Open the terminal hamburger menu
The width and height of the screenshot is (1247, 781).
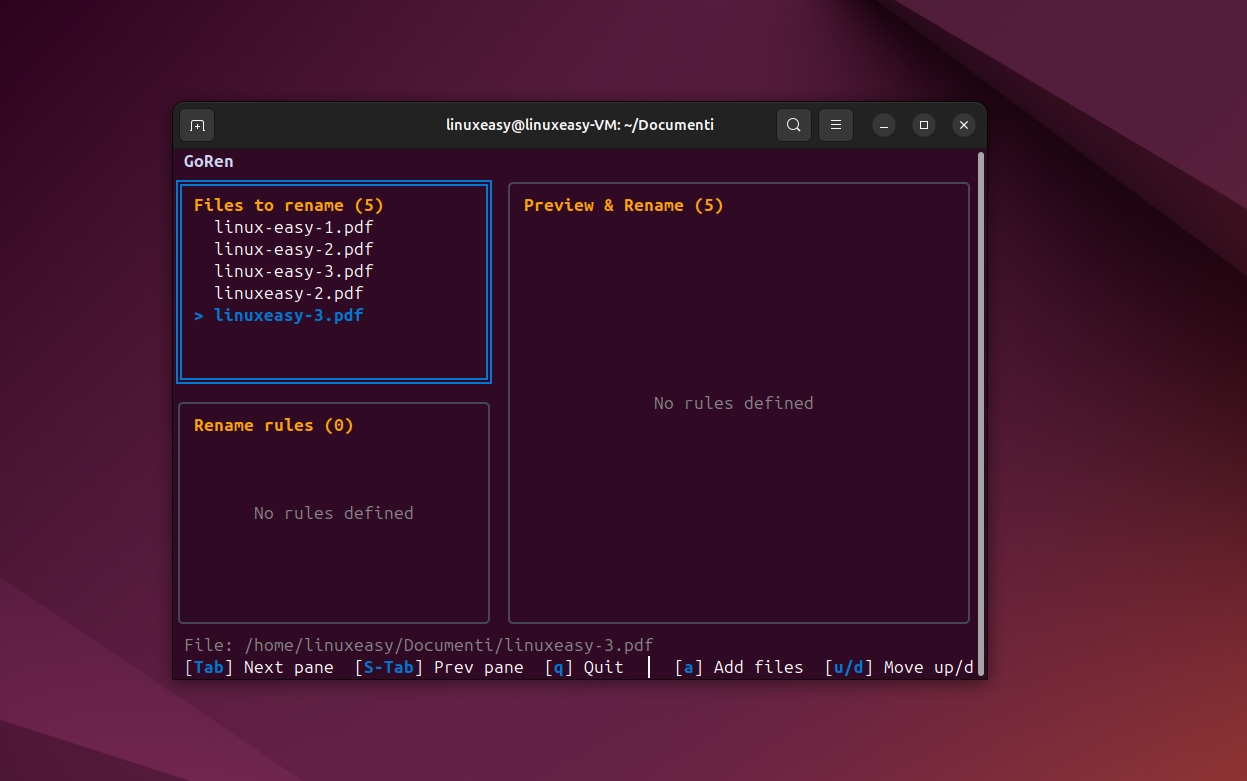coord(836,125)
